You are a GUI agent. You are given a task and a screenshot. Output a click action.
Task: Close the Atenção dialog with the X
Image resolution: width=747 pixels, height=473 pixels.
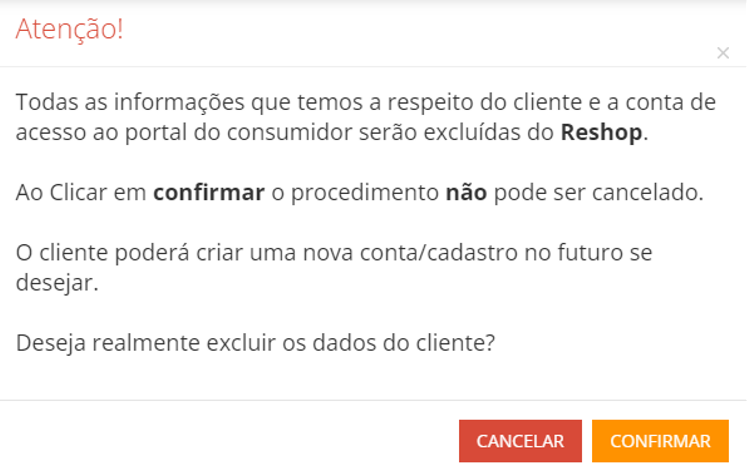(723, 53)
